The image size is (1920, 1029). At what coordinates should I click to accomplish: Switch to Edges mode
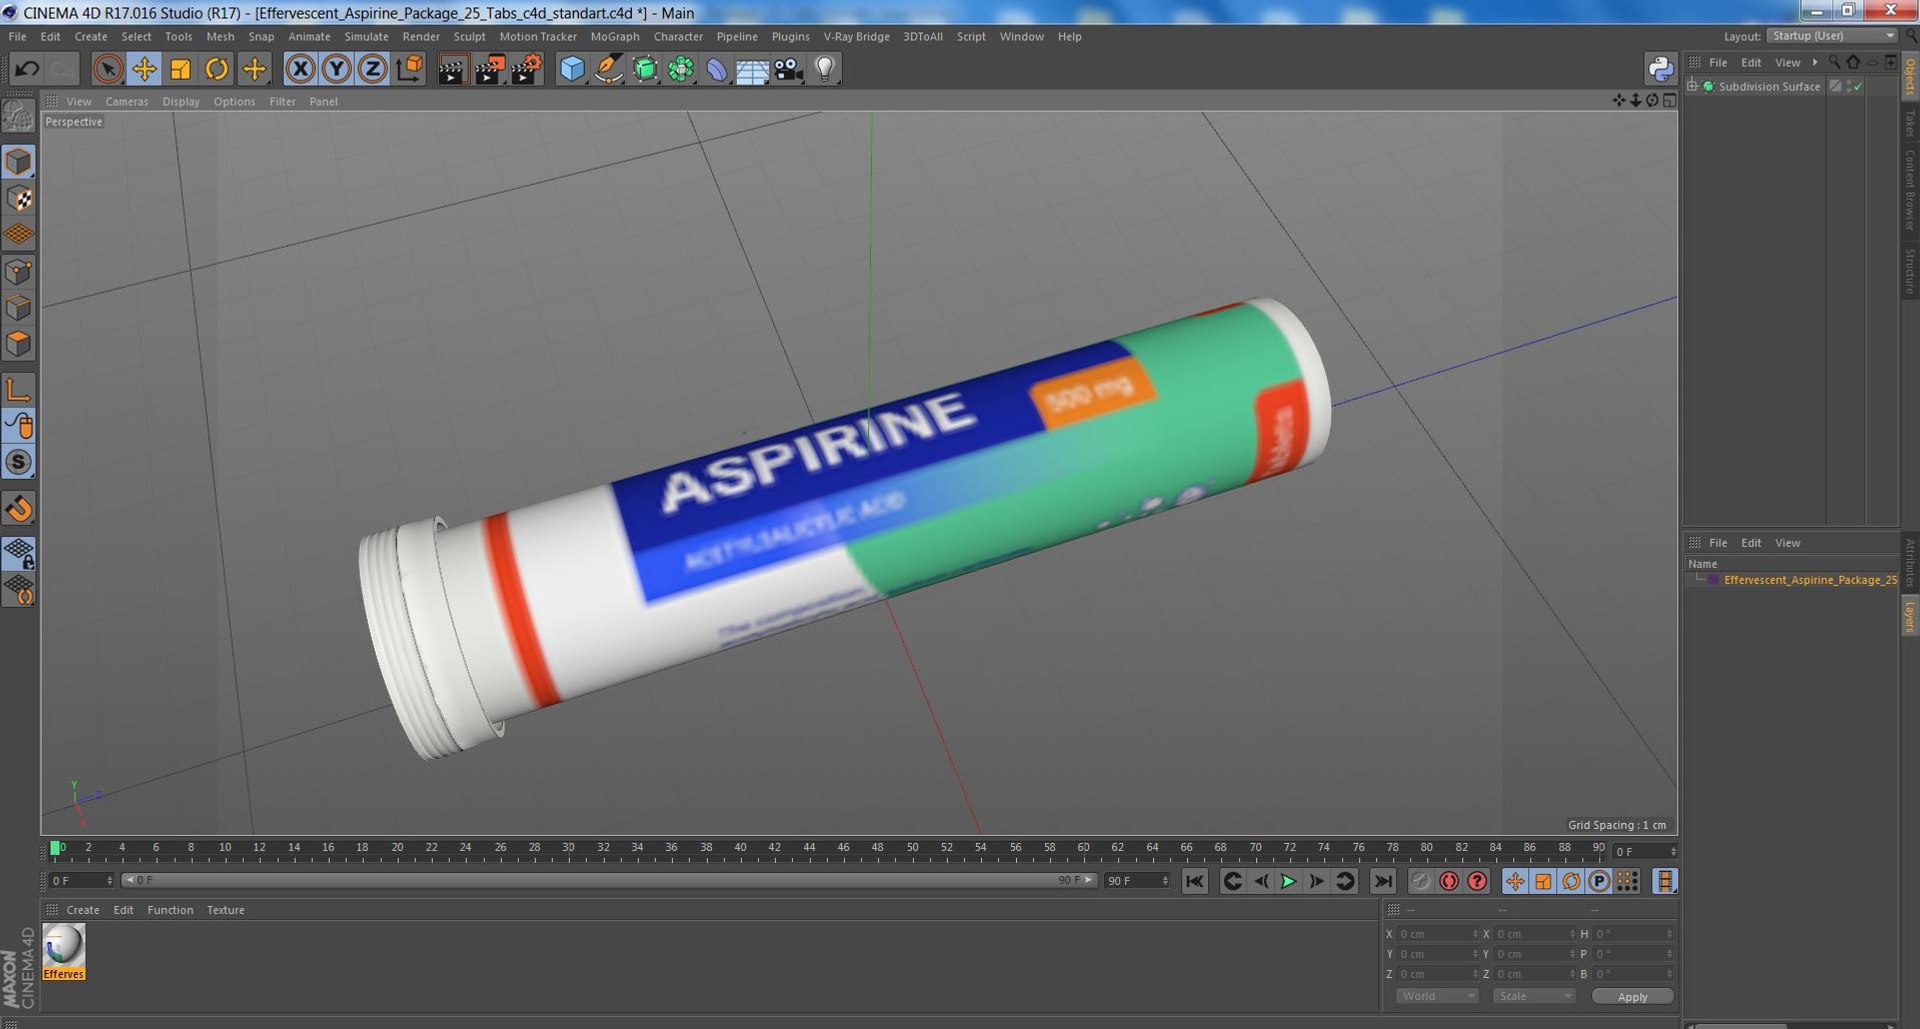click(18, 308)
